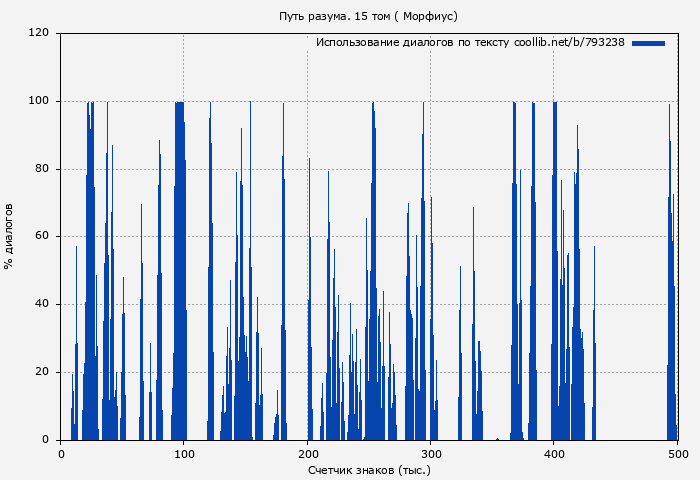Click the 60 tick label on the y-axis

(x=42, y=236)
